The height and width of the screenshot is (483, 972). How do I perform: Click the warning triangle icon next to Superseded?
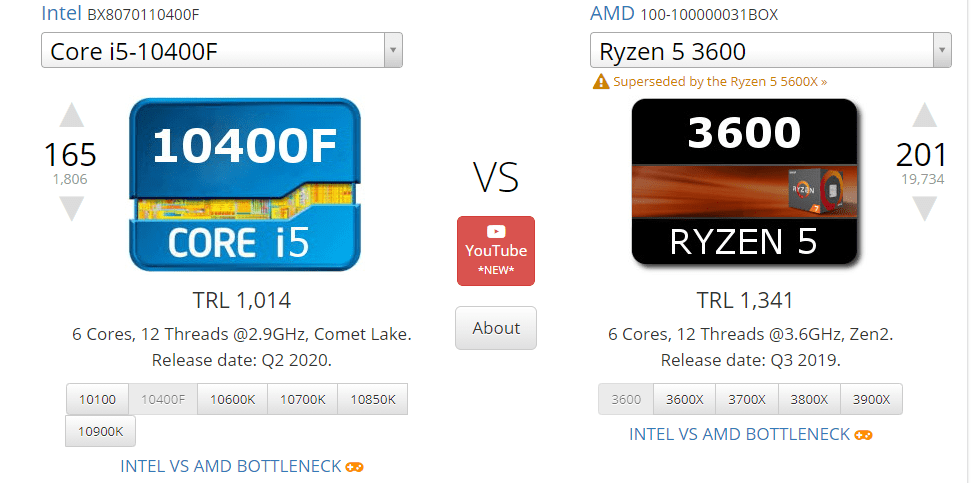(601, 82)
